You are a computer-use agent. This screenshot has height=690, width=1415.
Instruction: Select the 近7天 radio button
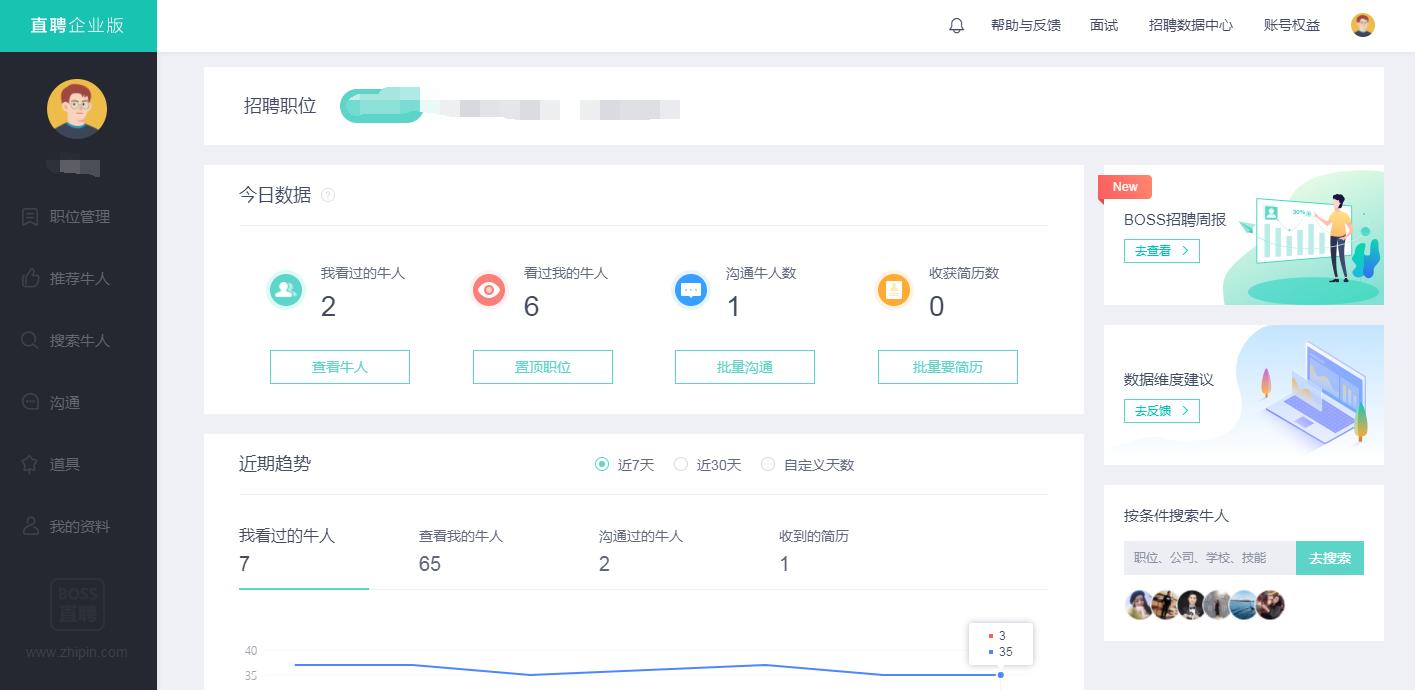tap(602, 464)
